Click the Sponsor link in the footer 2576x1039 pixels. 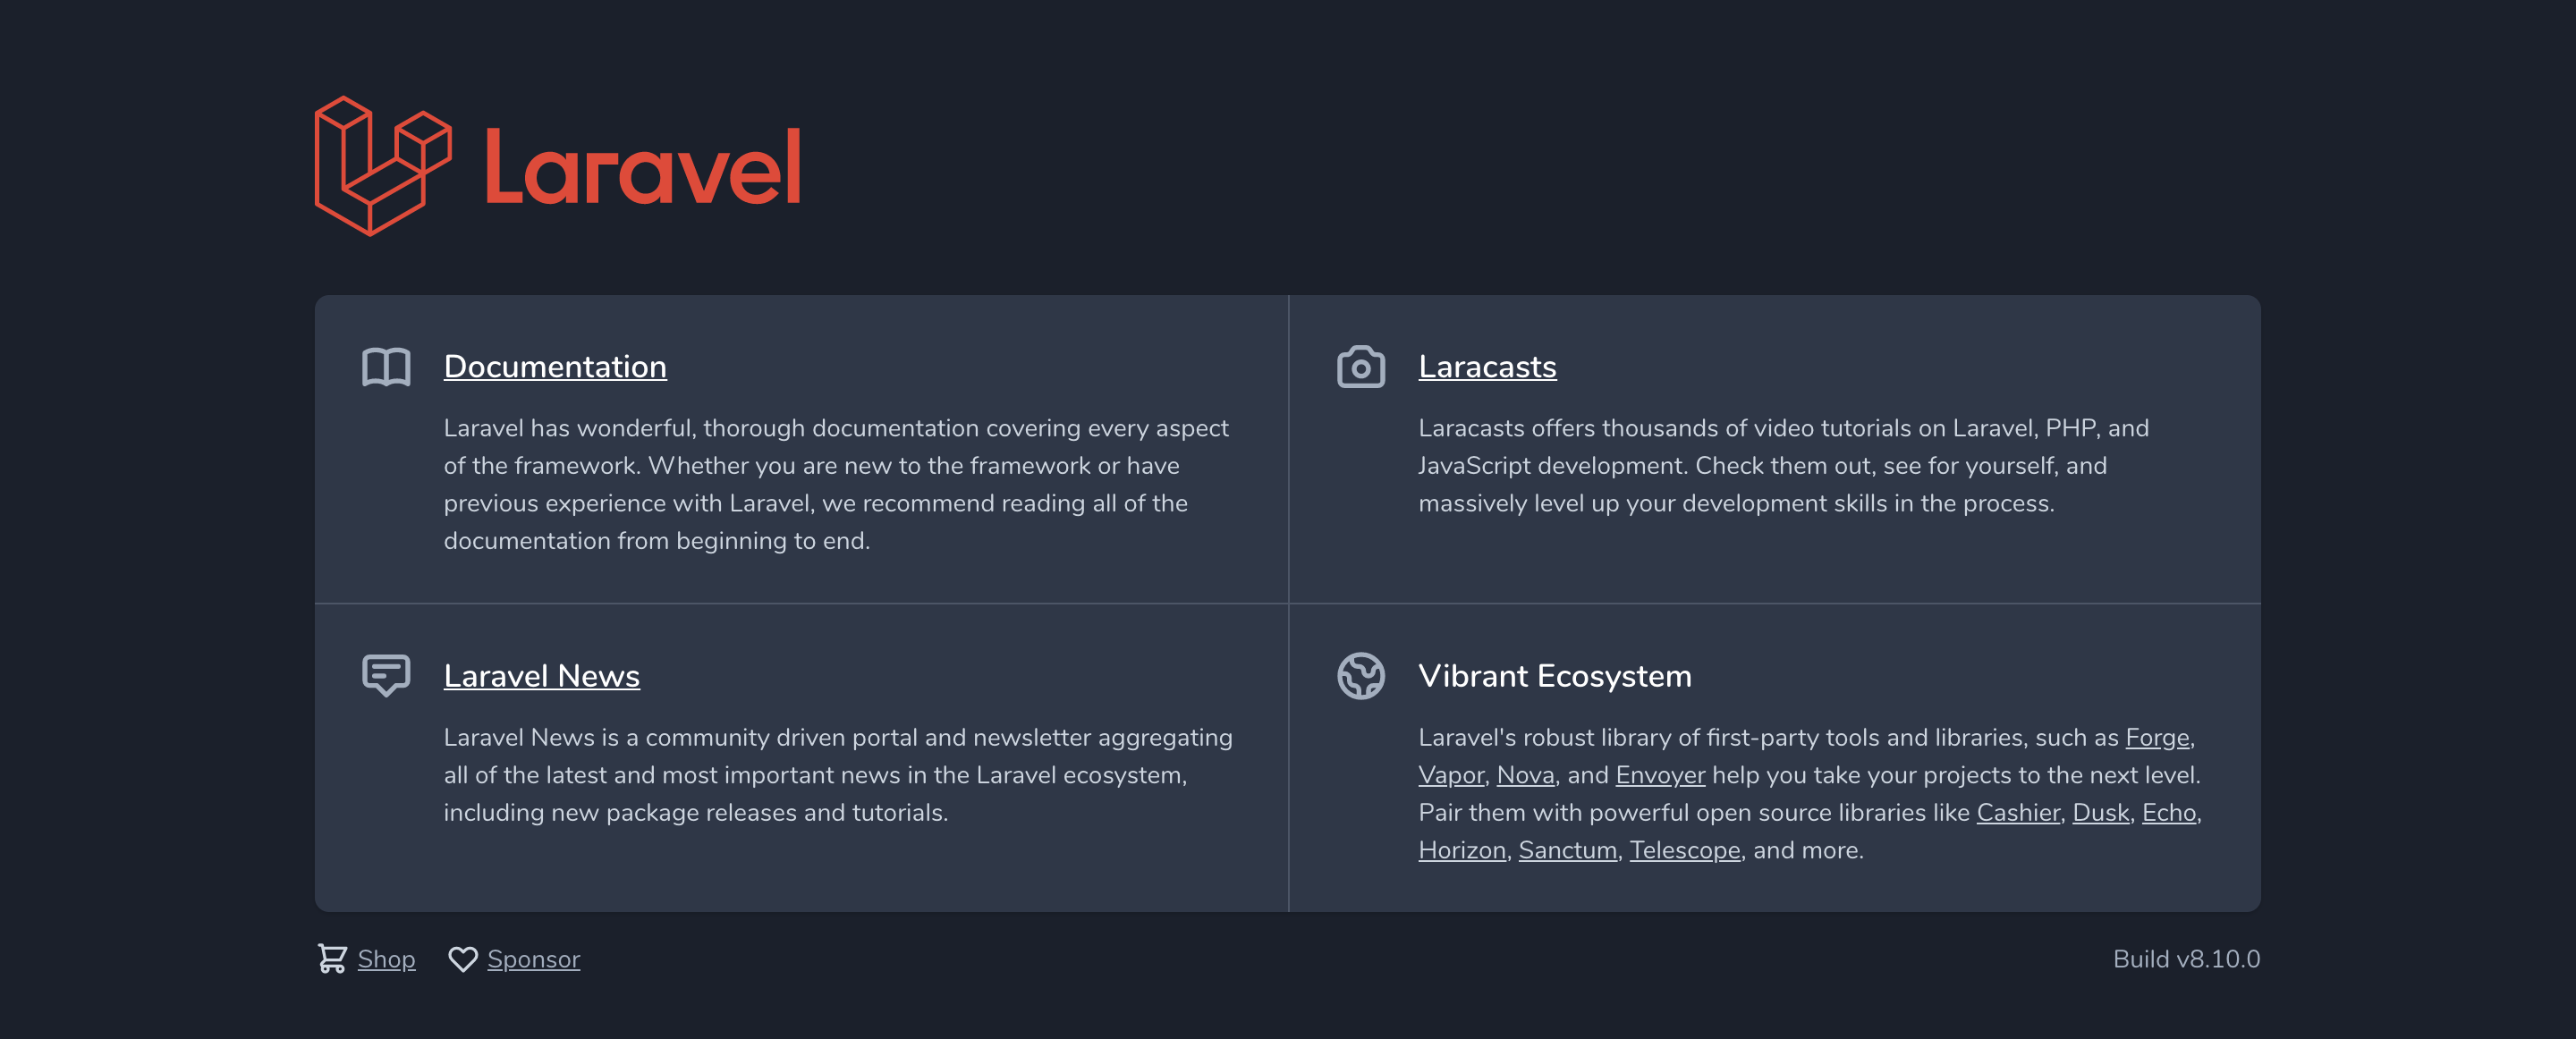(533, 958)
